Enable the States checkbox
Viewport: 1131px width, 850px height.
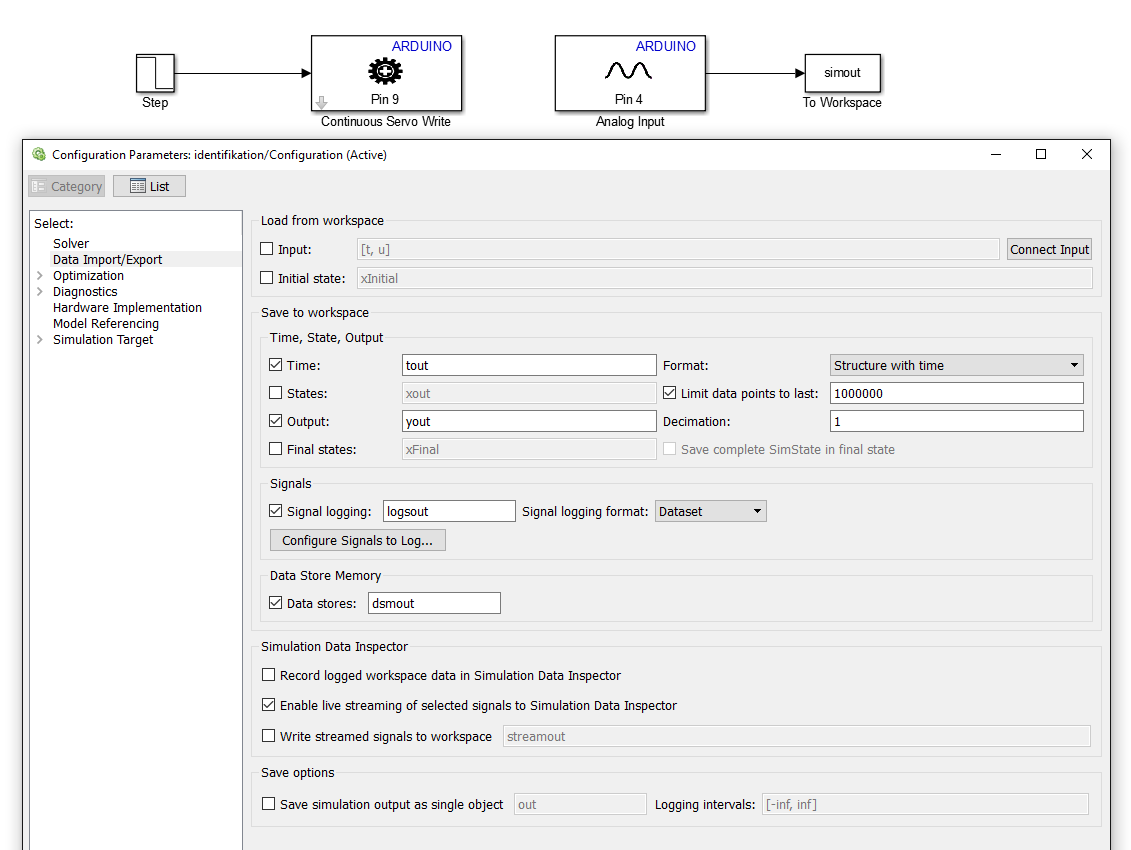coord(276,394)
